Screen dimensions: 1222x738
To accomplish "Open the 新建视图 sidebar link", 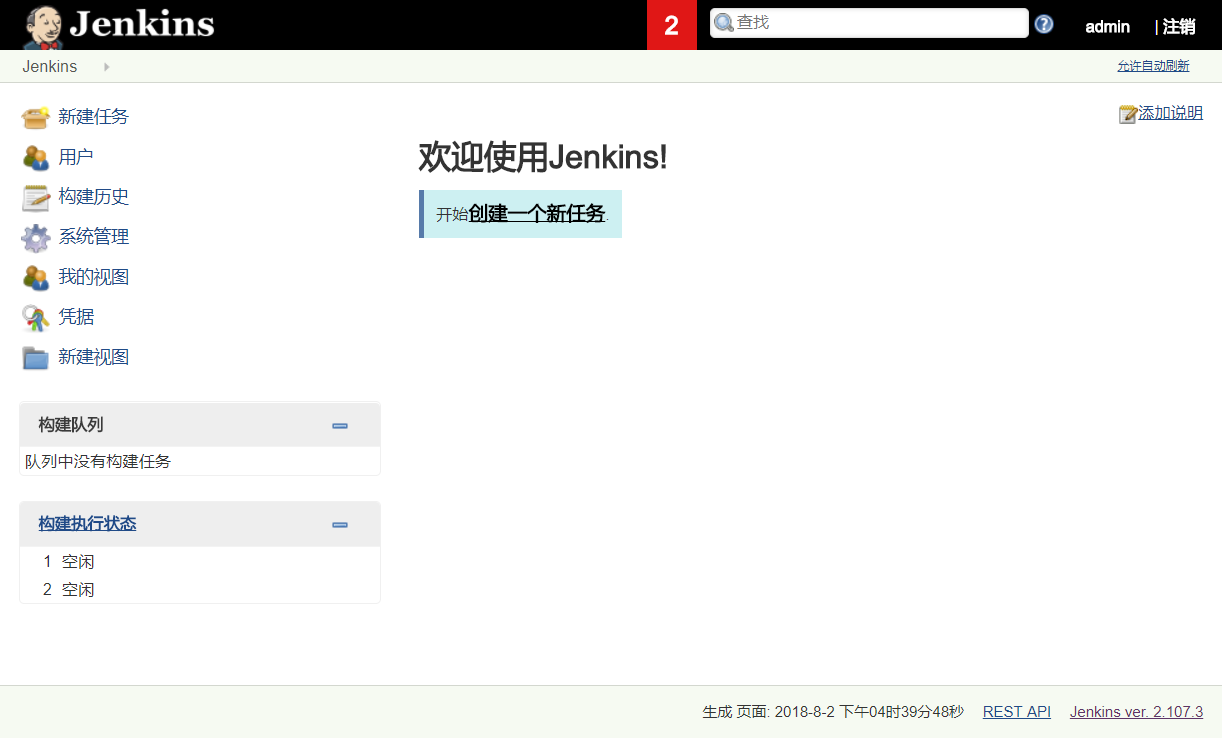I will click(93, 357).
